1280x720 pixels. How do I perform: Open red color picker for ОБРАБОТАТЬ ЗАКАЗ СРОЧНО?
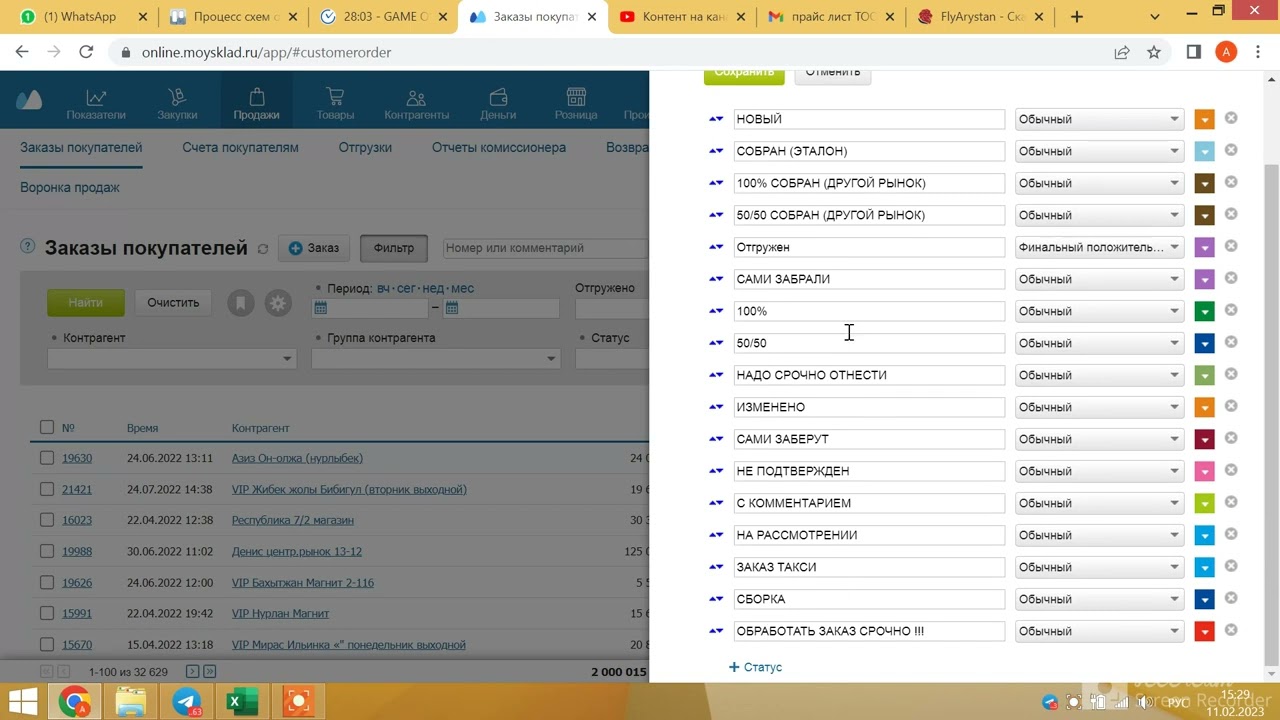pyautogui.click(x=1204, y=631)
